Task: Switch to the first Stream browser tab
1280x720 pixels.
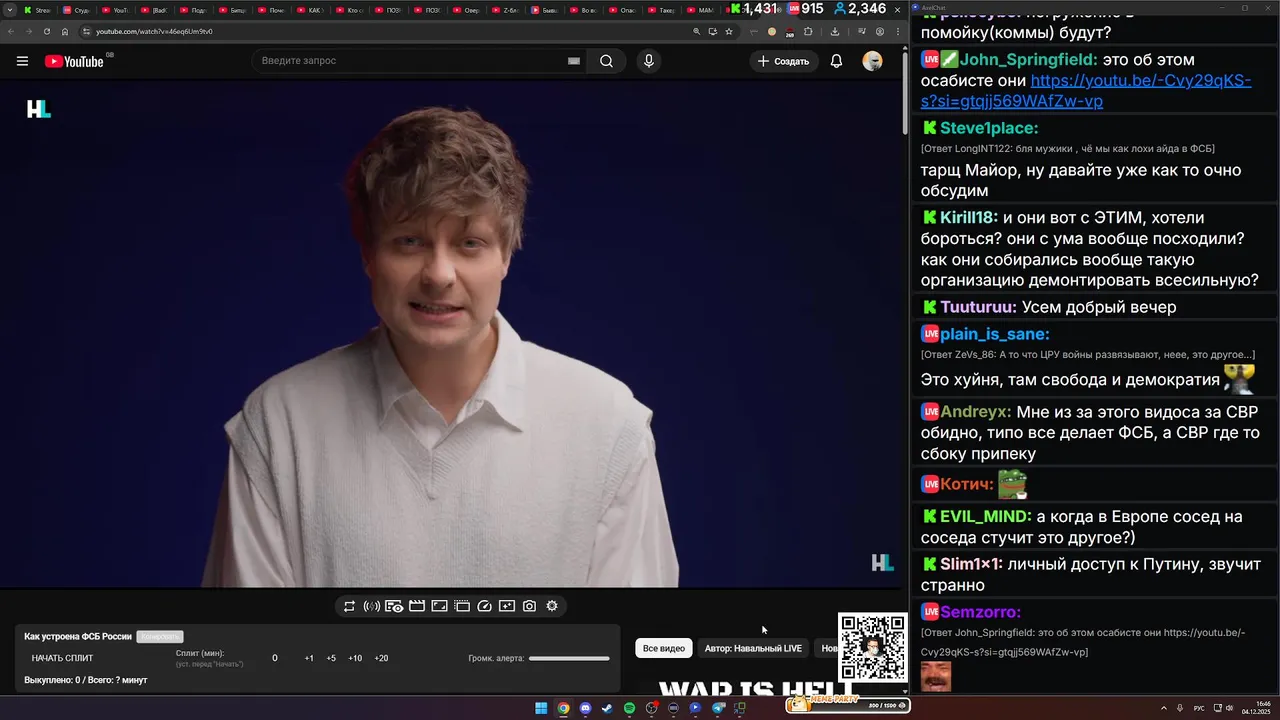Action: coord(37,10)
